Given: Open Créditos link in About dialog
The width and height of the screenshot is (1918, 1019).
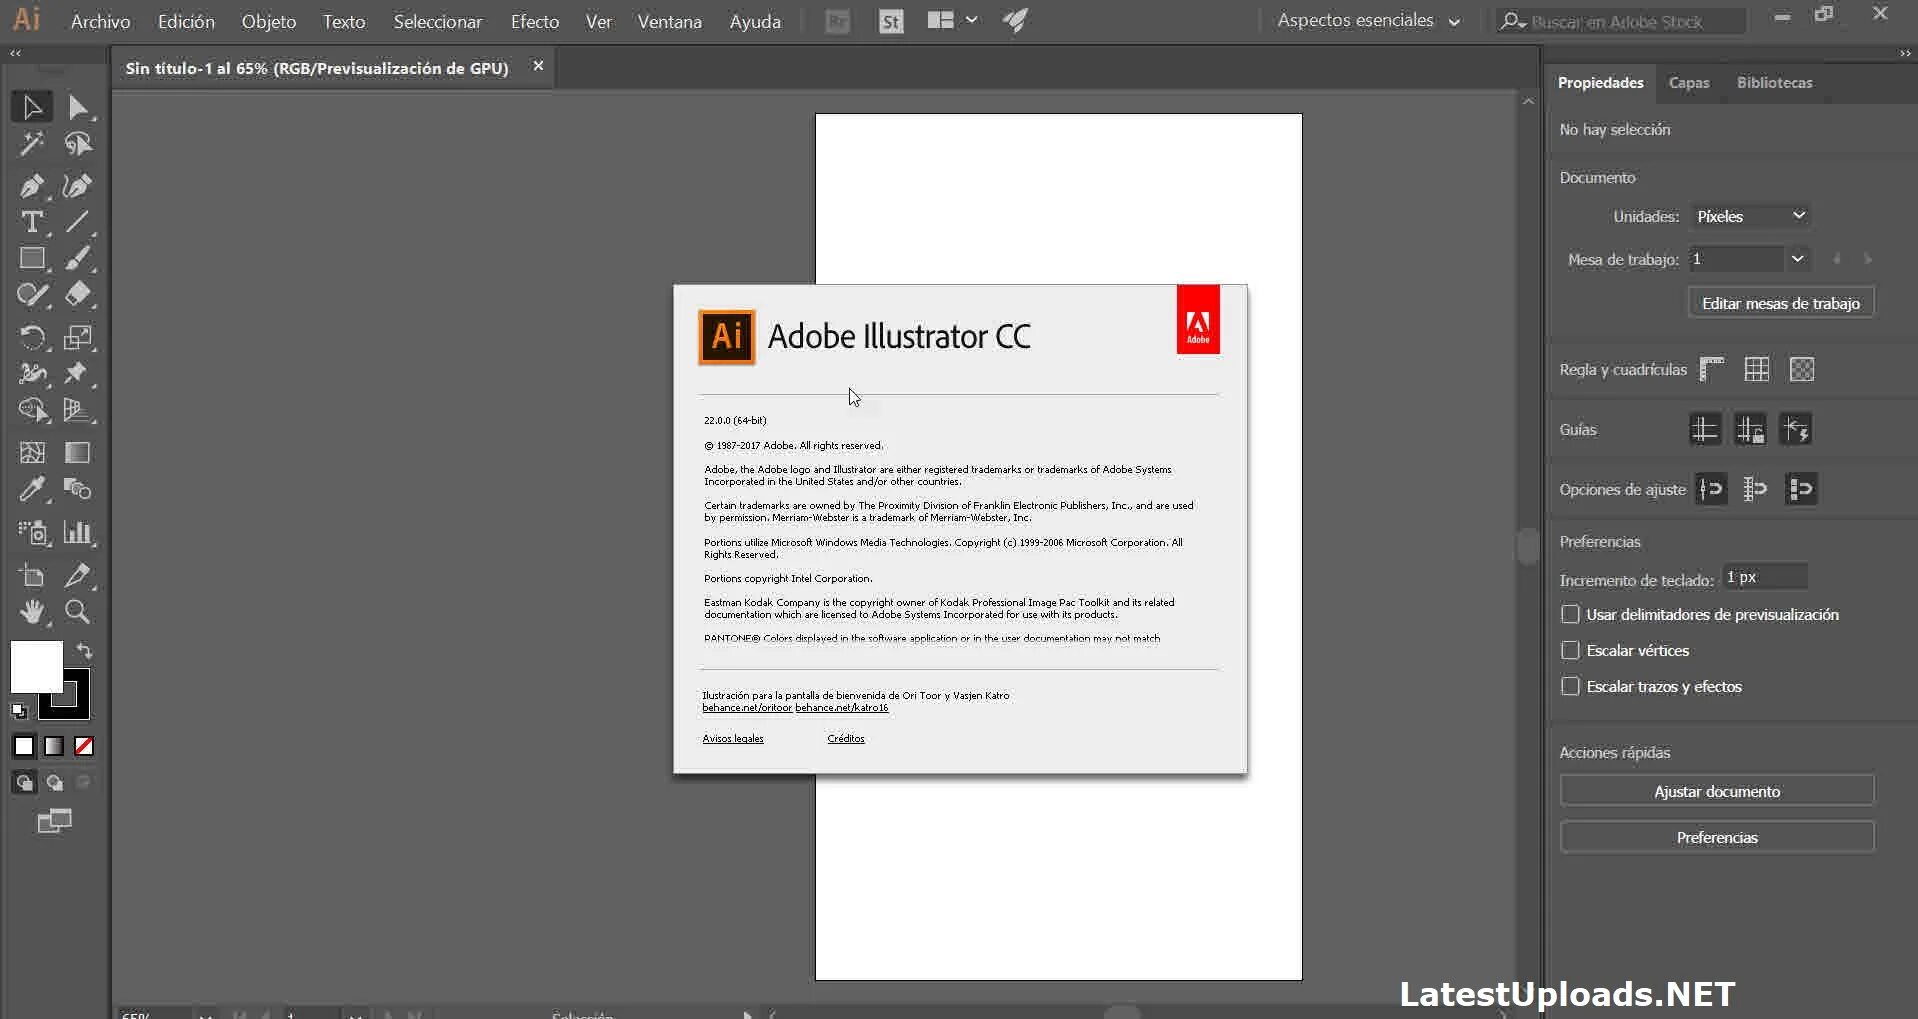Looking at the screenshot, I should click(x=846, y=739).
